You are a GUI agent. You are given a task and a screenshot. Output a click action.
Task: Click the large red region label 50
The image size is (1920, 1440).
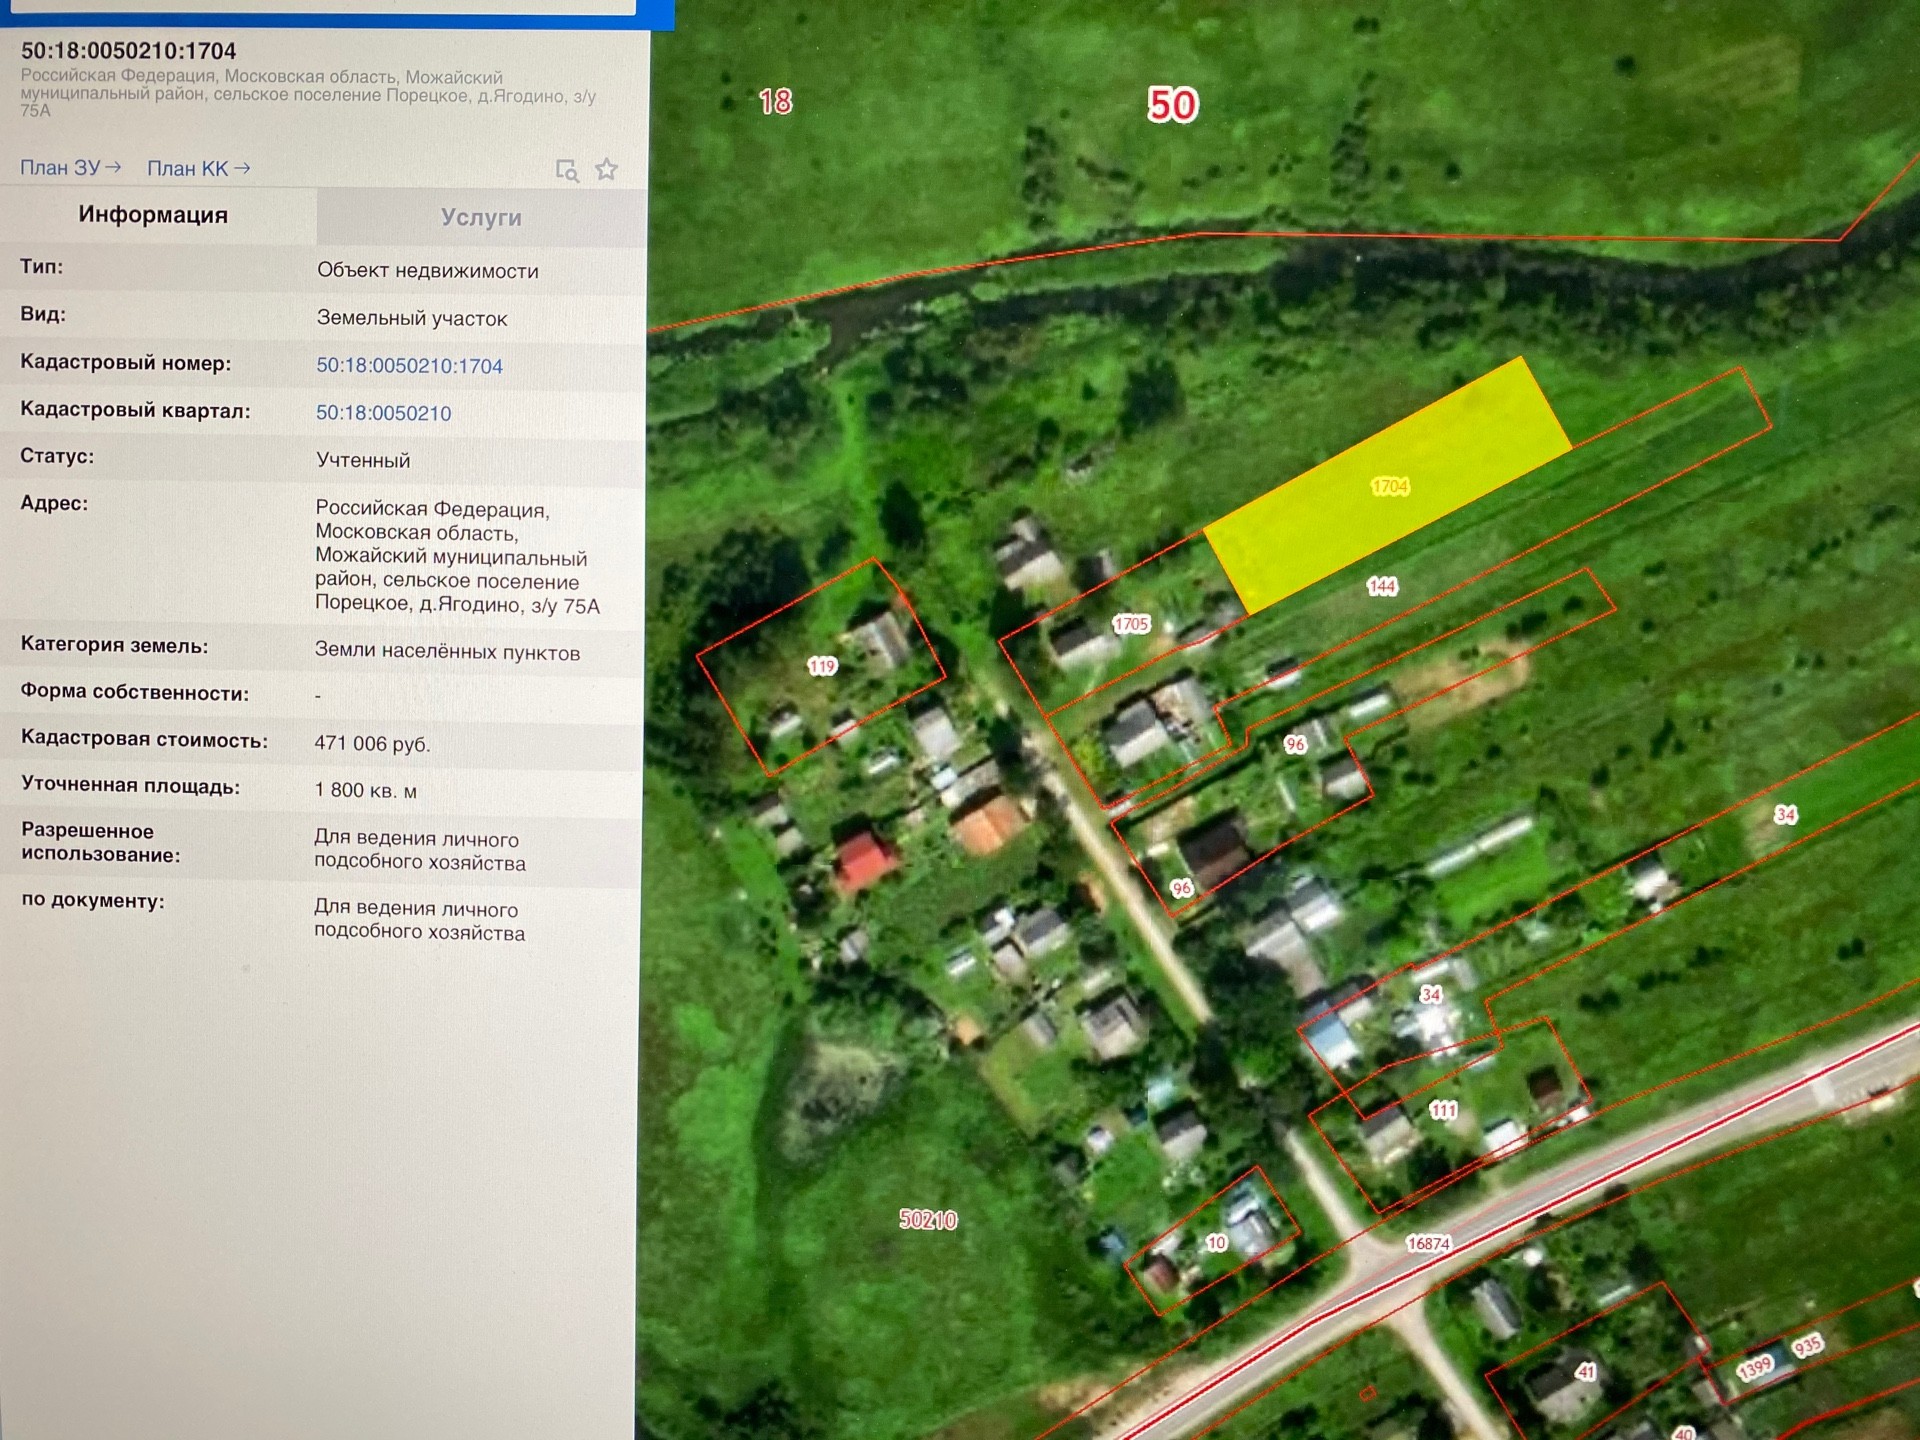(1172, 105)
